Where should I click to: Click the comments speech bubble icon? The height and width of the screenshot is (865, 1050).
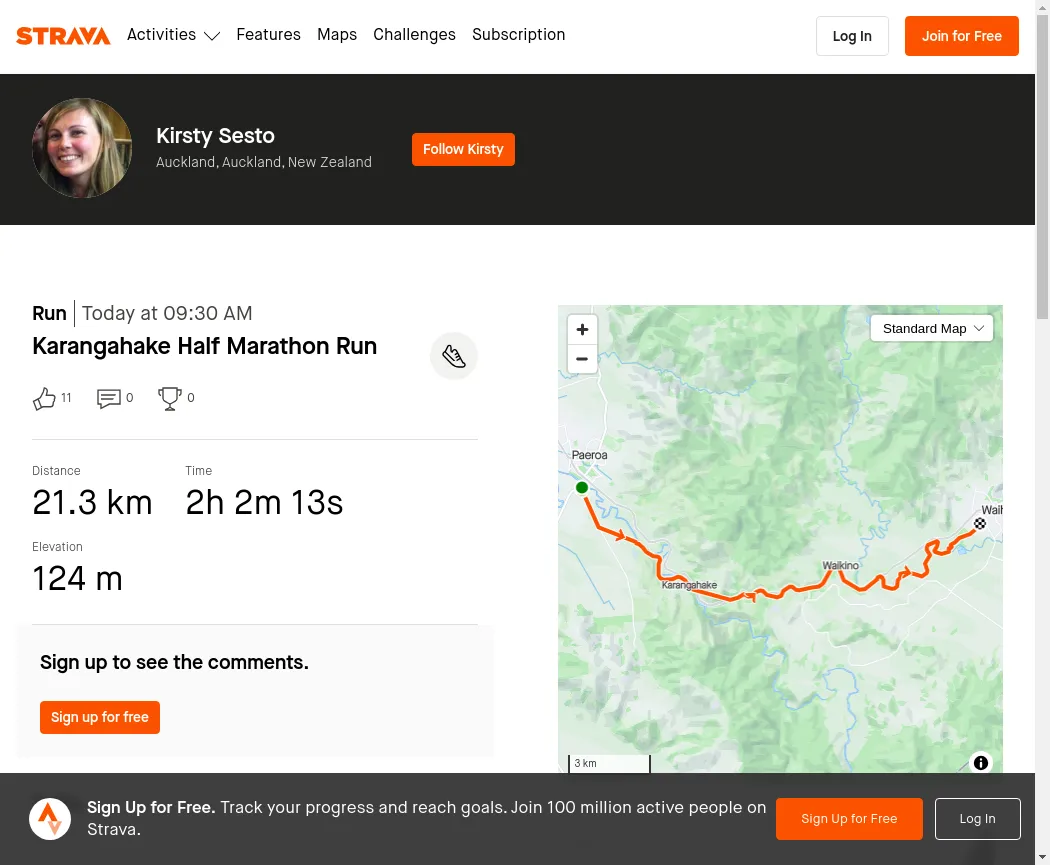pyautogui.click(x=108, y=398)
